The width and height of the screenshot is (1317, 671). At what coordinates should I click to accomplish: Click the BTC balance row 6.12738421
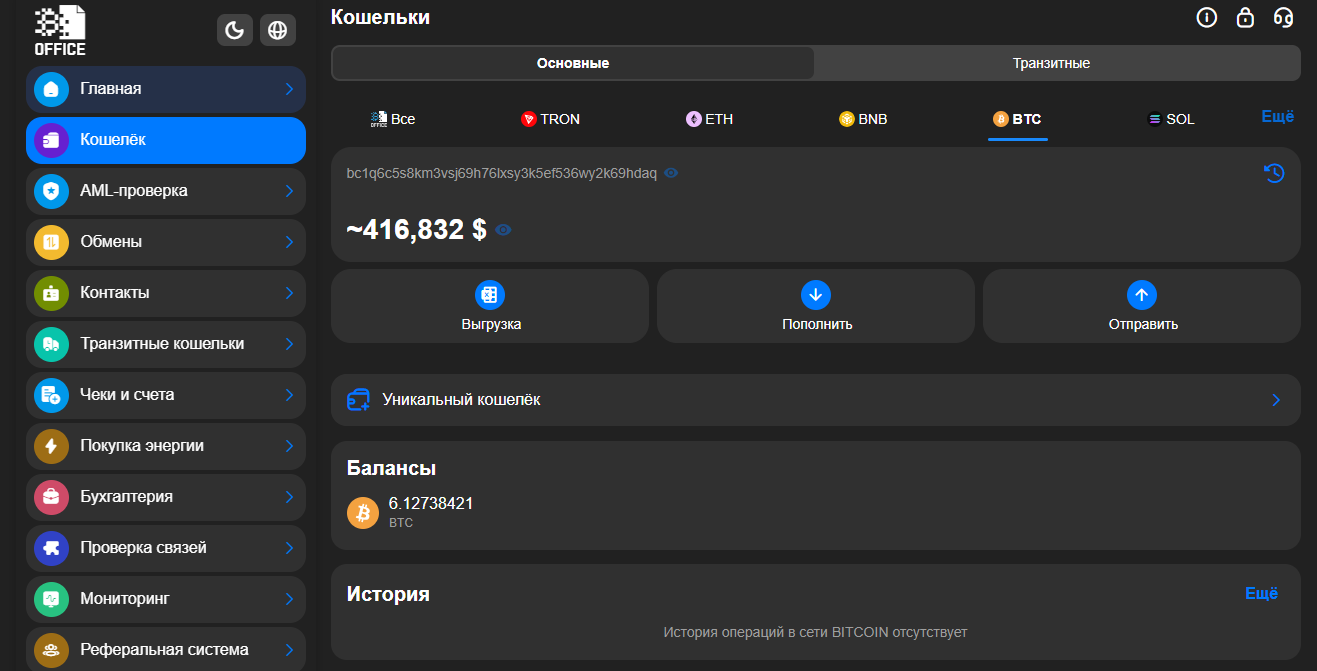(430, 511)
